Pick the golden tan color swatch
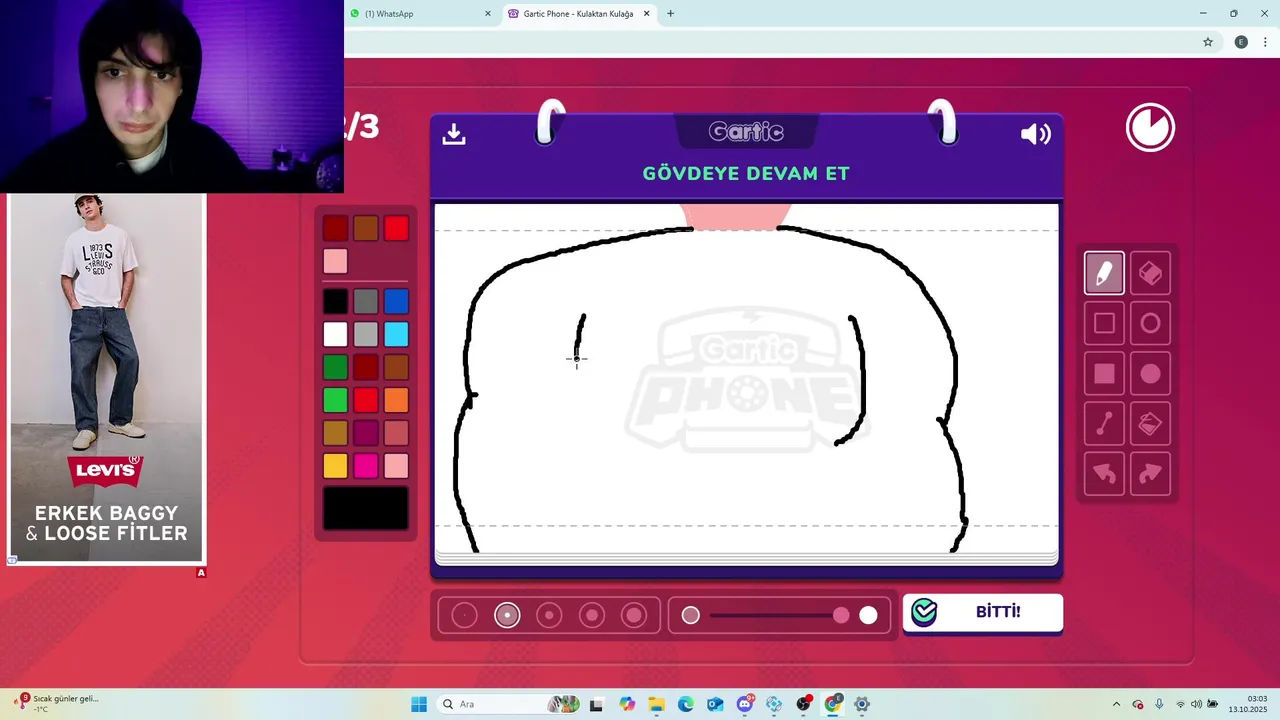Screen dimensions: 1280x720 335,433
